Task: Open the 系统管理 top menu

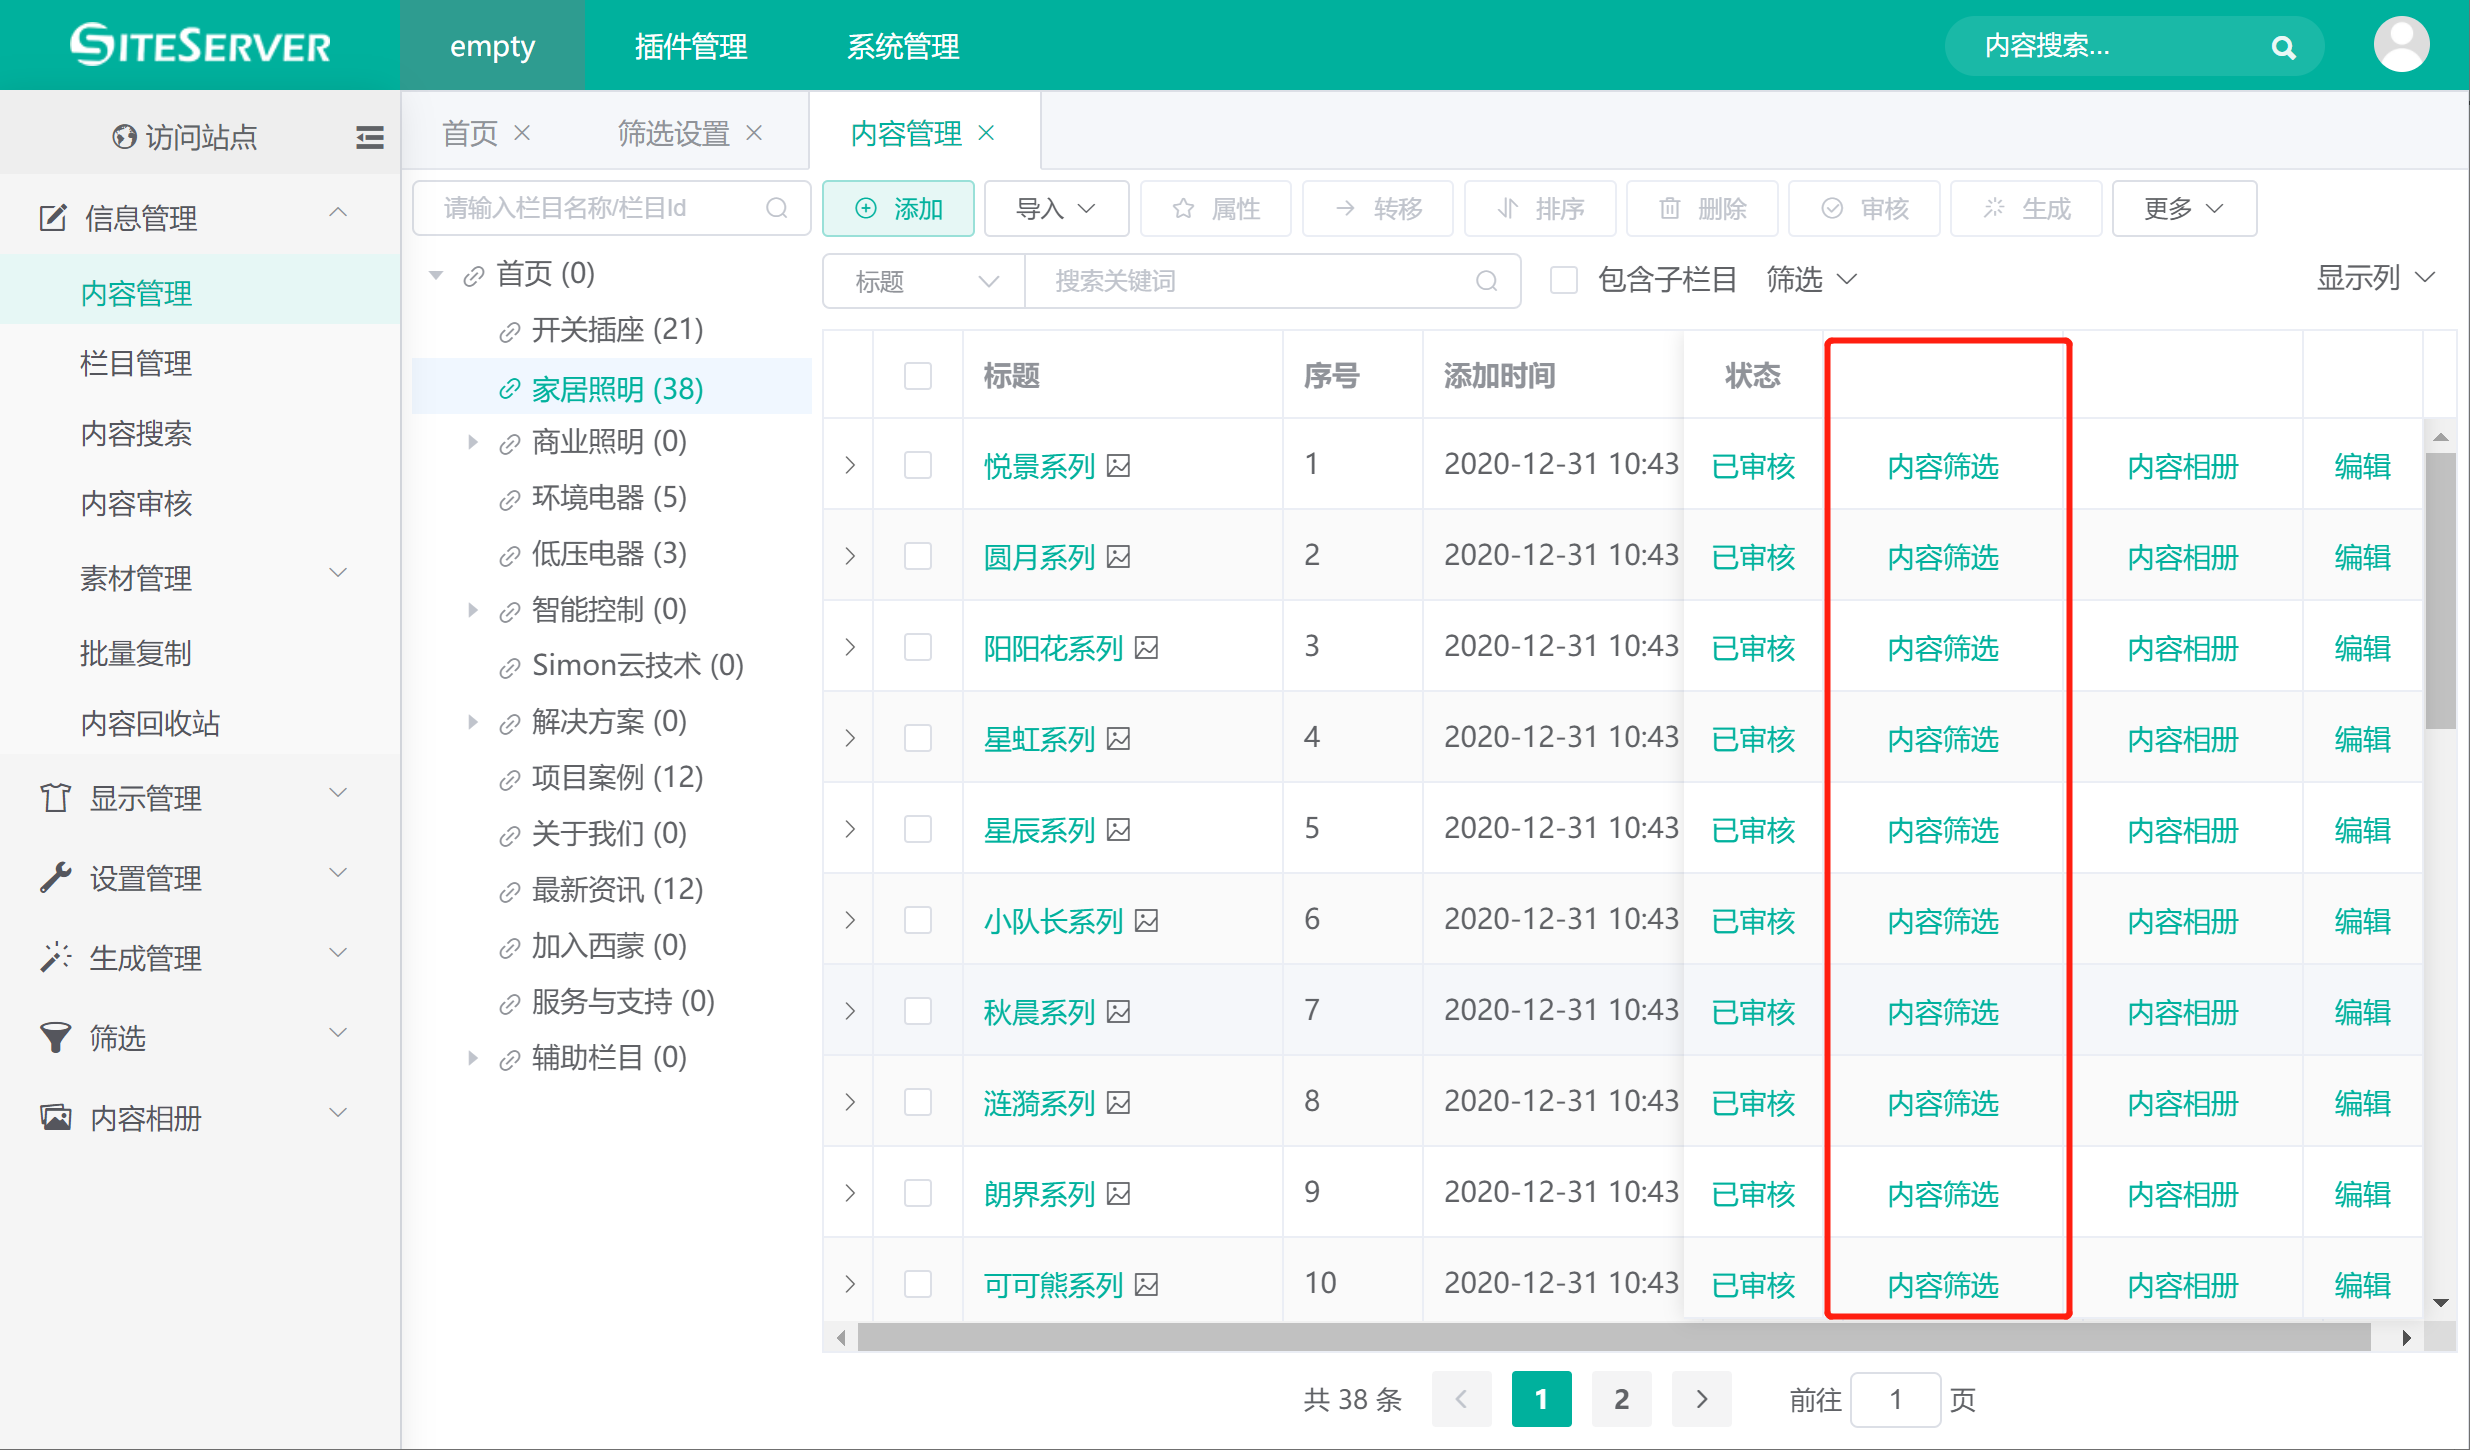Action: pos(902,46)
